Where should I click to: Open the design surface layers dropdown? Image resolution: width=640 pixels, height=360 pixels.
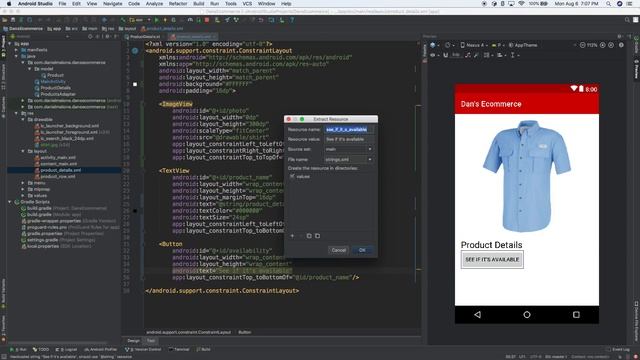click(435, 45)
